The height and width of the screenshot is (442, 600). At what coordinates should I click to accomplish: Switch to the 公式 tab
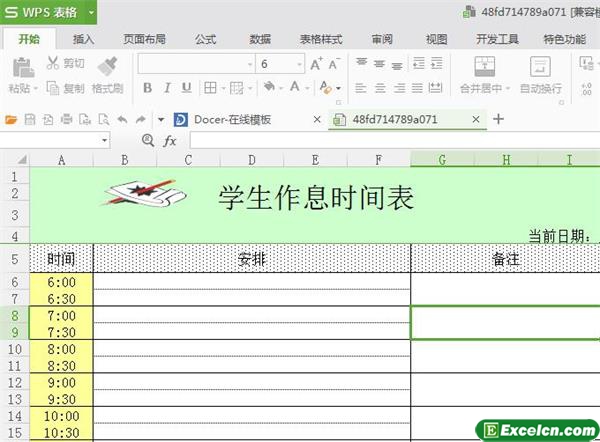(205, 39)
